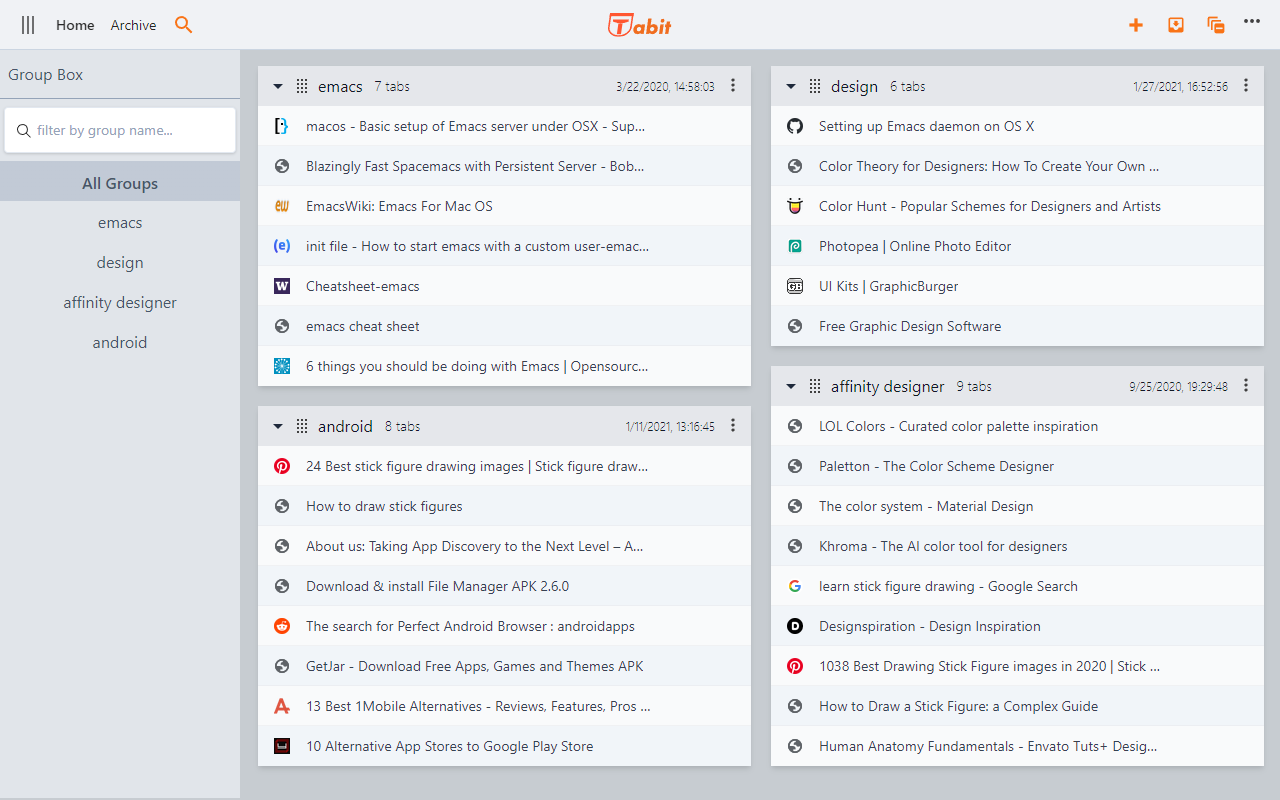The image size is (1280, 800).
Task: Open affinity designer group options menu
Action: [1246, 386]
